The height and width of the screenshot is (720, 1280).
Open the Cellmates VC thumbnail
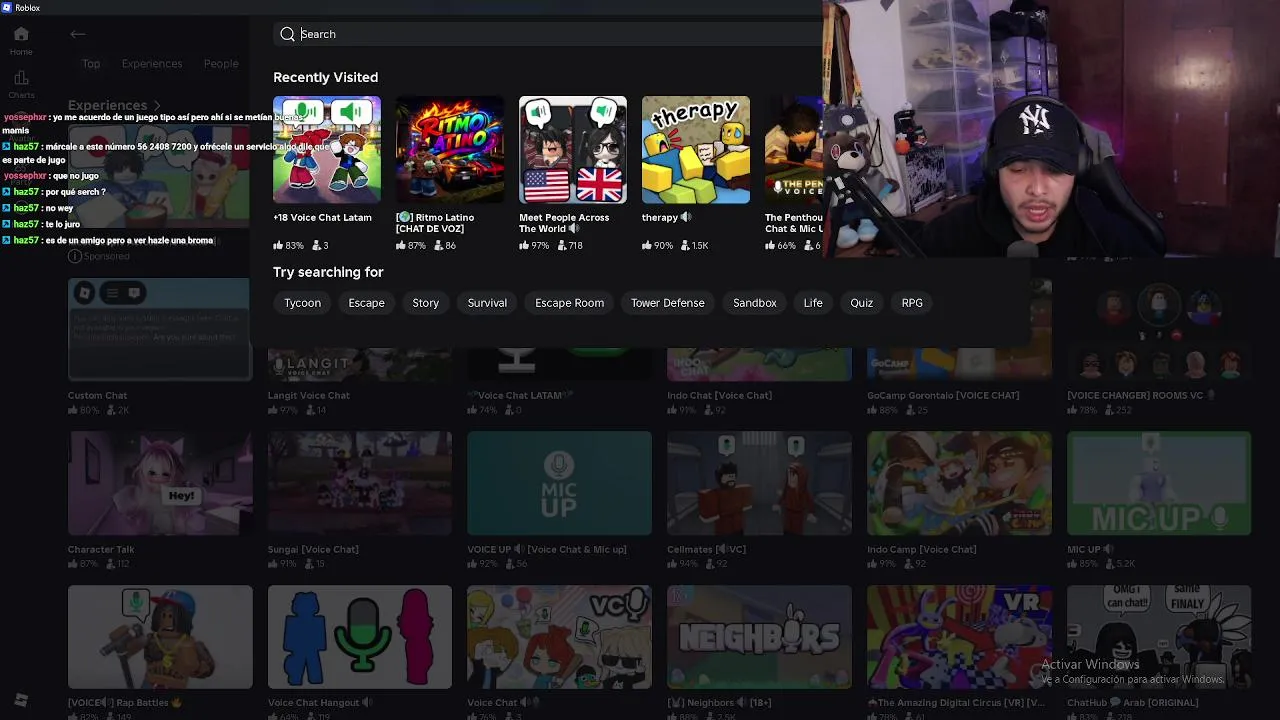[759, 484]
